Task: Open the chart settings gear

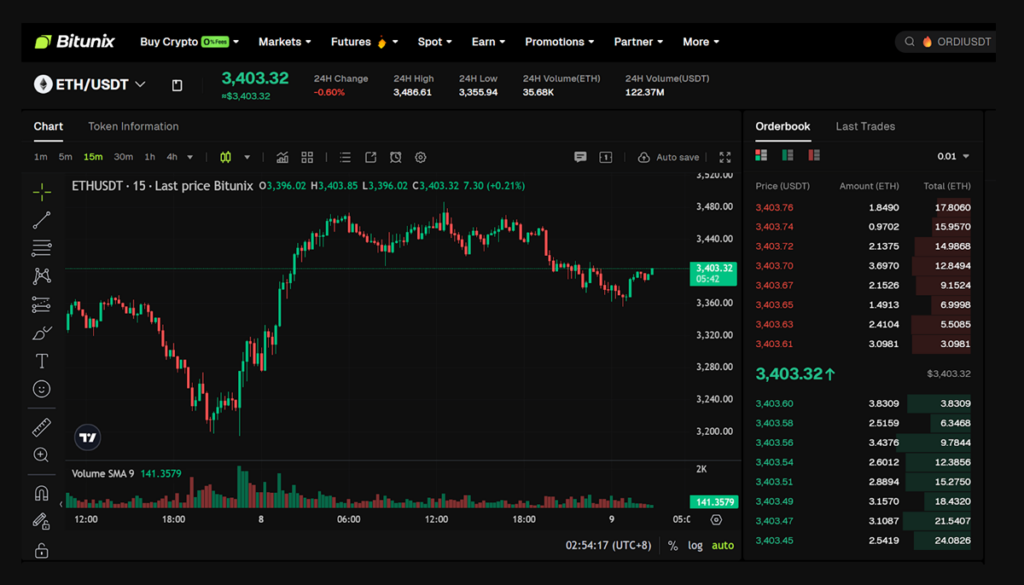Action: [x=420, y=157]
